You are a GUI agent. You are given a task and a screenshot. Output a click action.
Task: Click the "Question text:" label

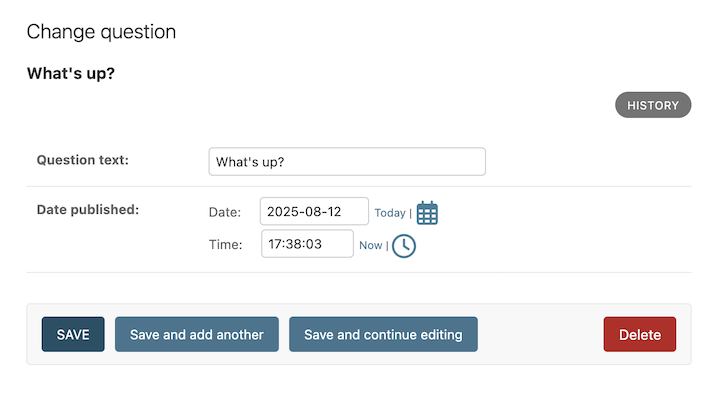click(83, 160)
